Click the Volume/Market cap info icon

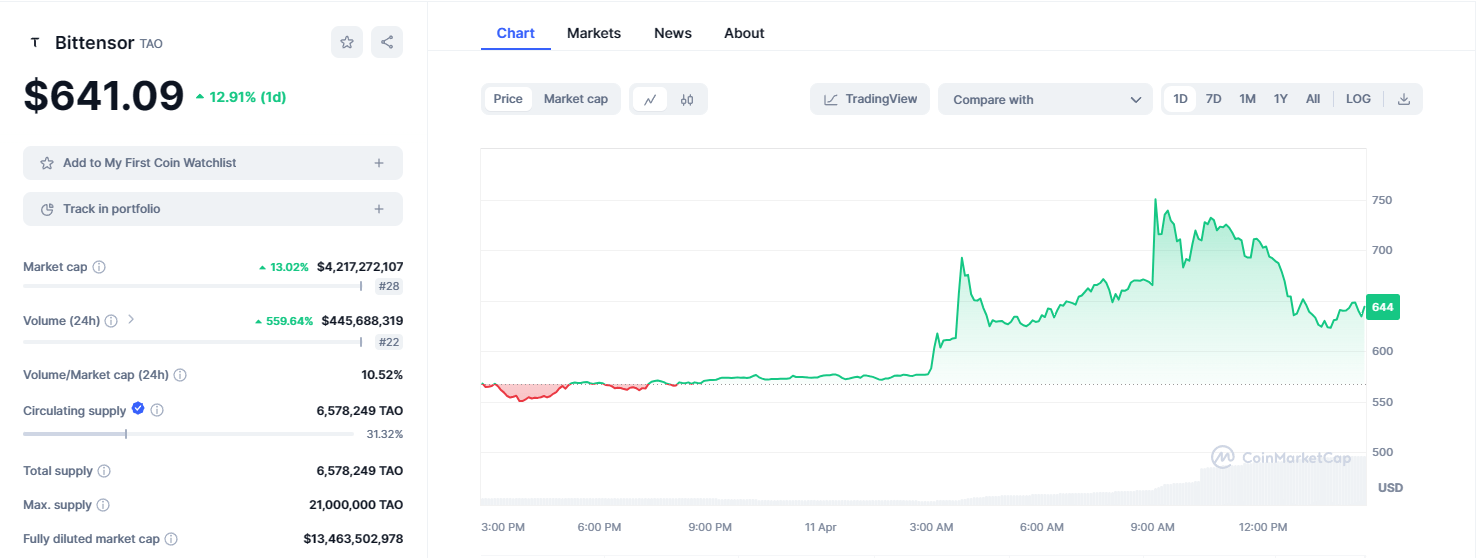point(180,375)
